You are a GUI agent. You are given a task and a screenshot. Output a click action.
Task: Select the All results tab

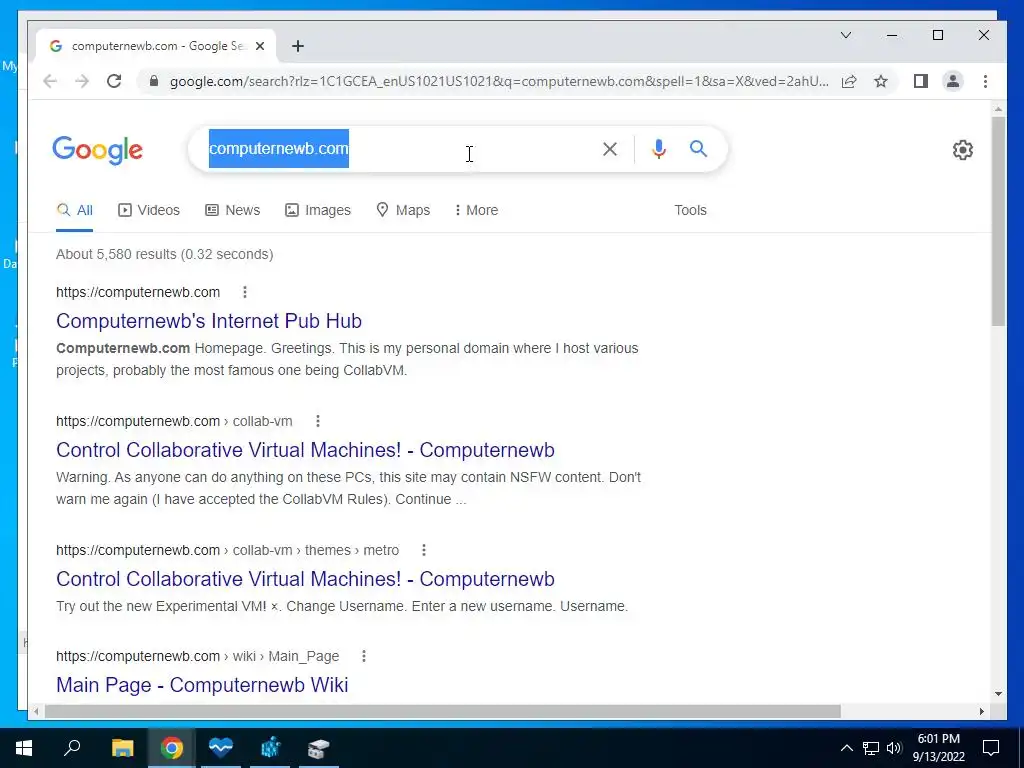(x=74, y=210)
